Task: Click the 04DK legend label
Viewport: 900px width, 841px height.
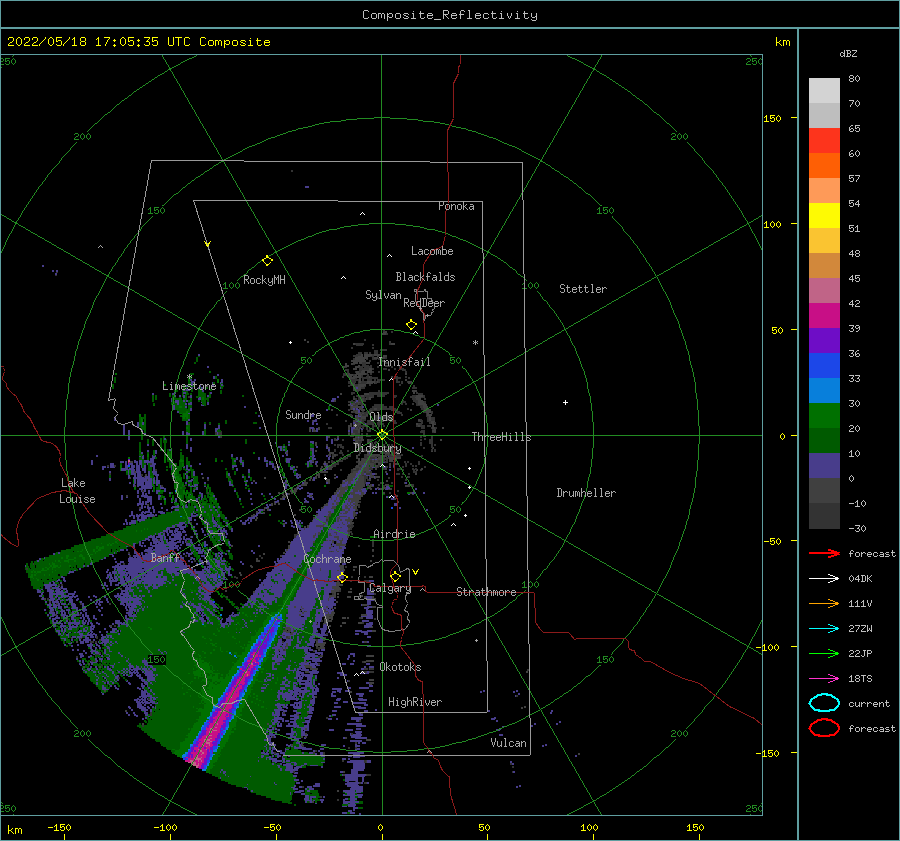Action: click(860, 579)
